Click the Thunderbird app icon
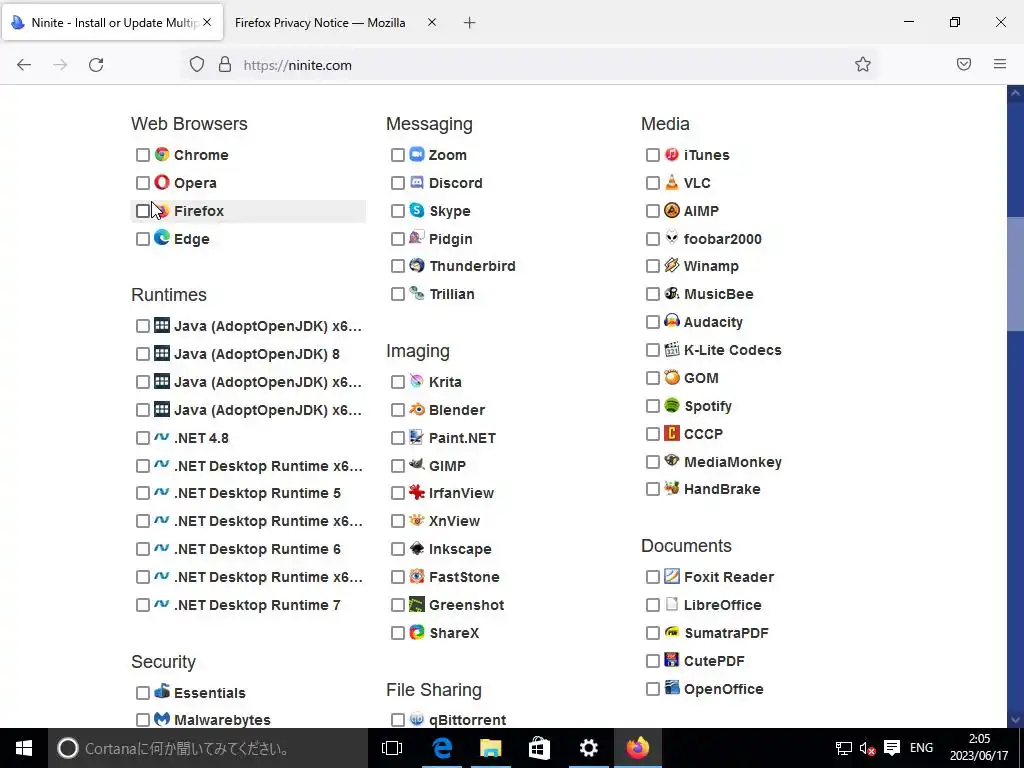The width and height of the screenshot is (1024, 768). (417, 266)
